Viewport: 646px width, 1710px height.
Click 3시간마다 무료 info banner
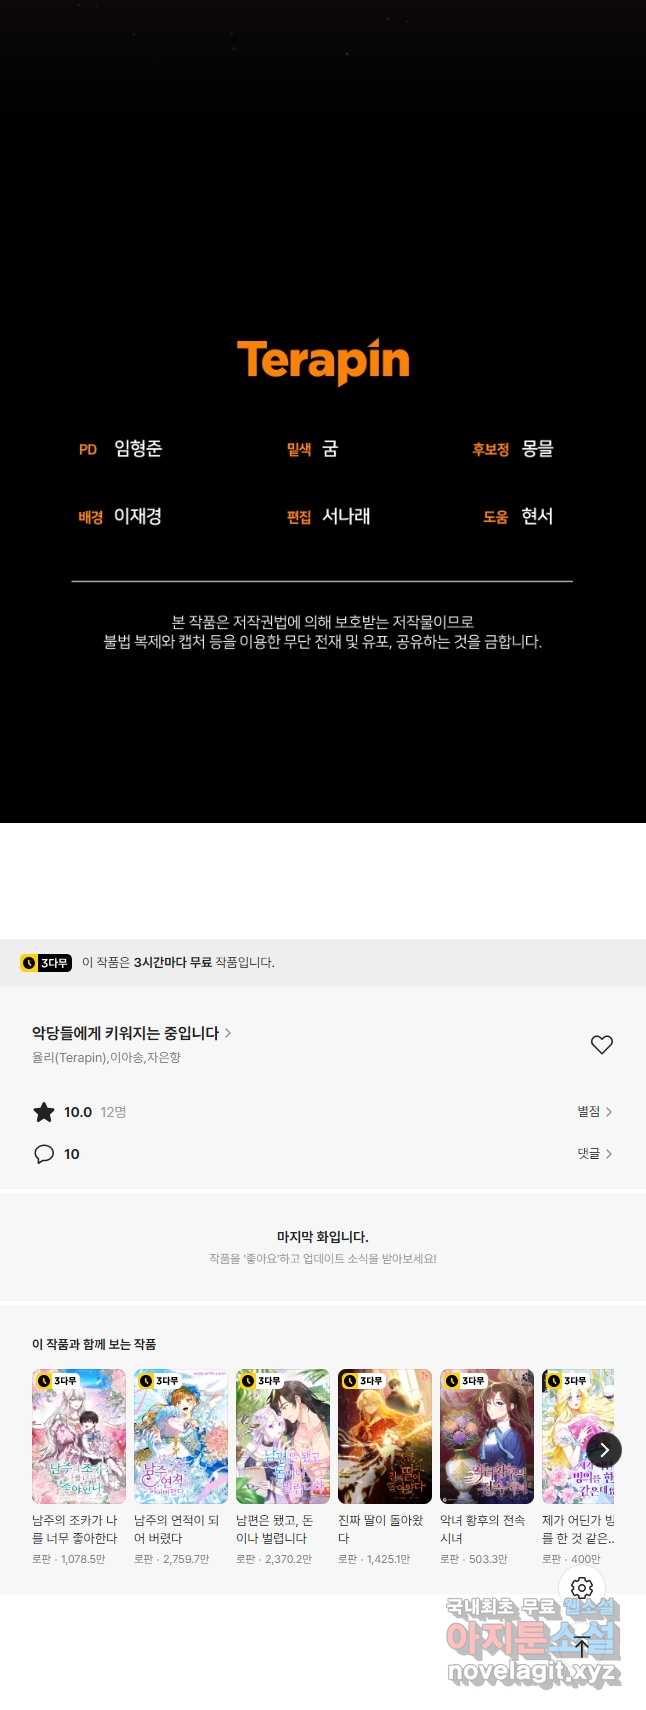click(323, 963)
